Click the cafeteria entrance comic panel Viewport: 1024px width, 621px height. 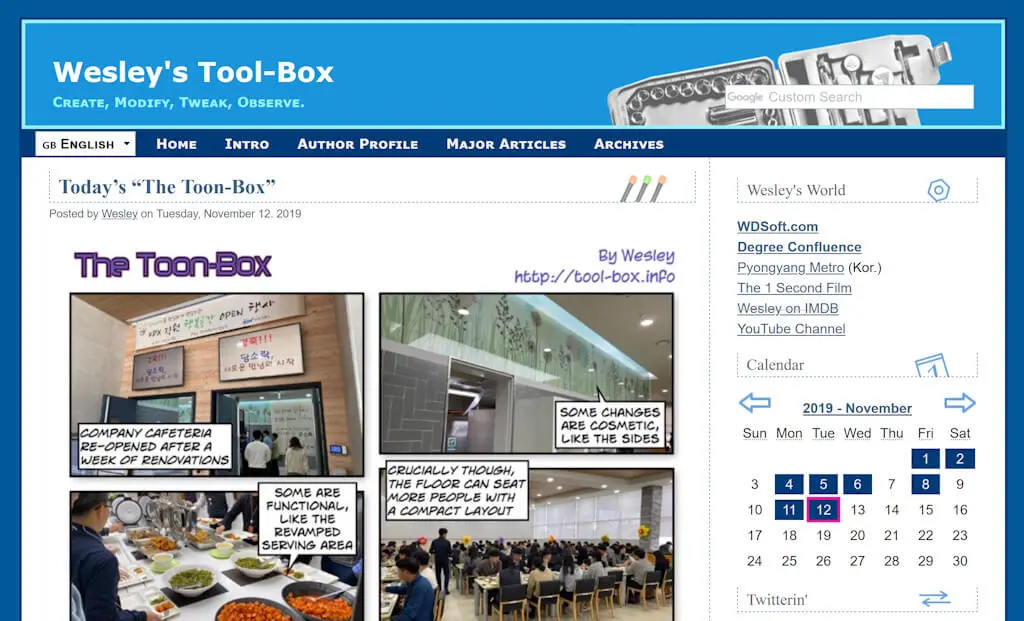(216, 384)
